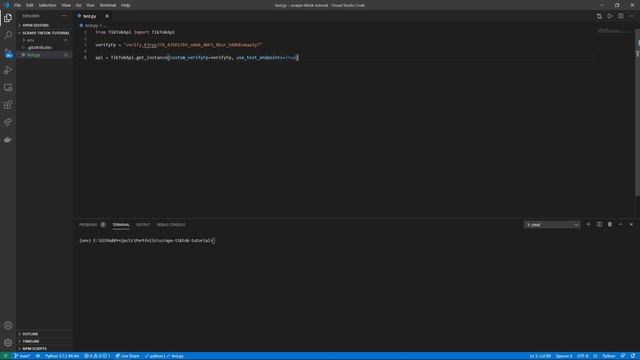Click Spaces: 4 indentation setting
Viewport: 640px width, 360px height.
coord(564,356)
